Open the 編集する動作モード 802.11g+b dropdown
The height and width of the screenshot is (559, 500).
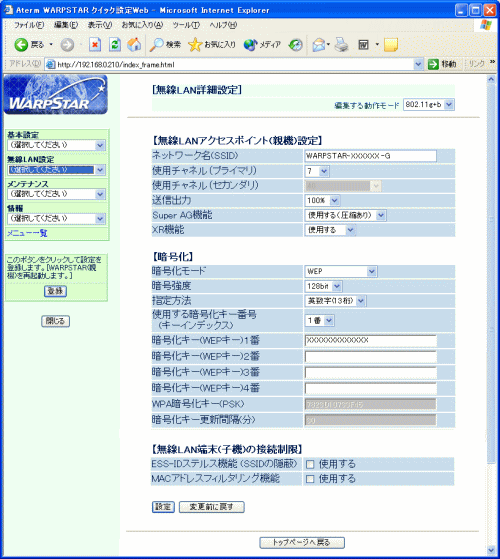click(429, 105)
